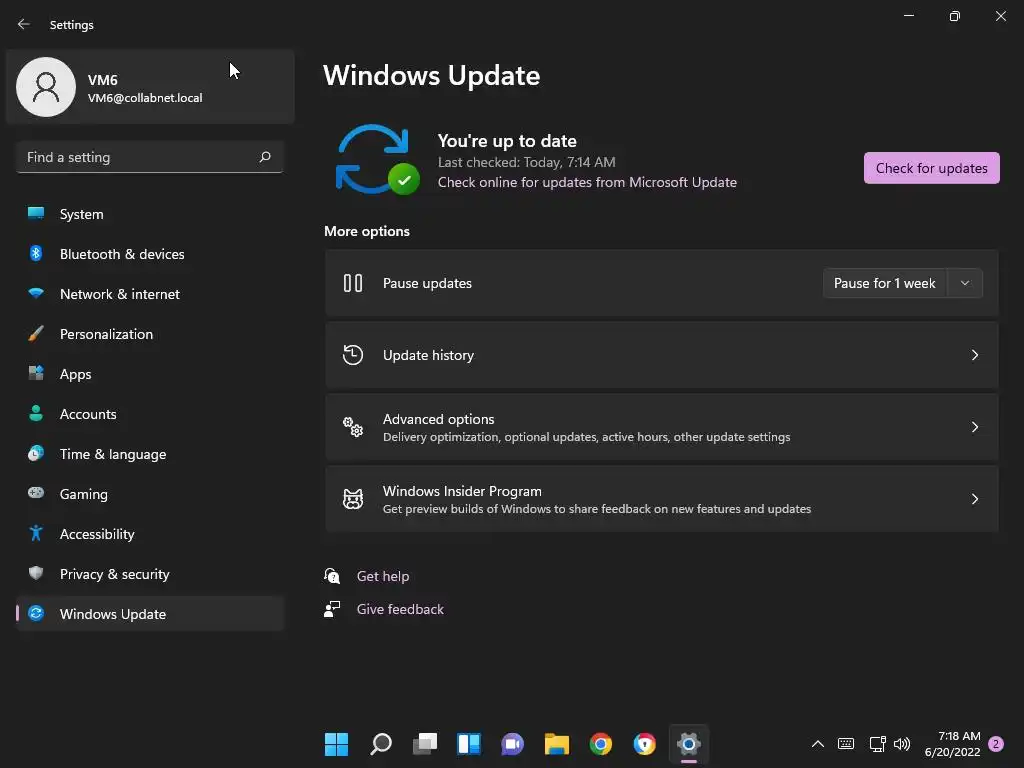Screen dimensions: 1024x768
Task: Click the Give feedback icon
Action: [332, 609]
